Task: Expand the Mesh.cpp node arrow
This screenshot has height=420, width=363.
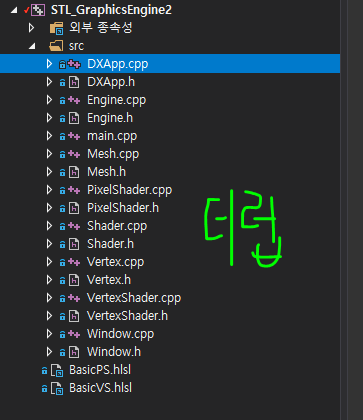Action: click(49, 154)
